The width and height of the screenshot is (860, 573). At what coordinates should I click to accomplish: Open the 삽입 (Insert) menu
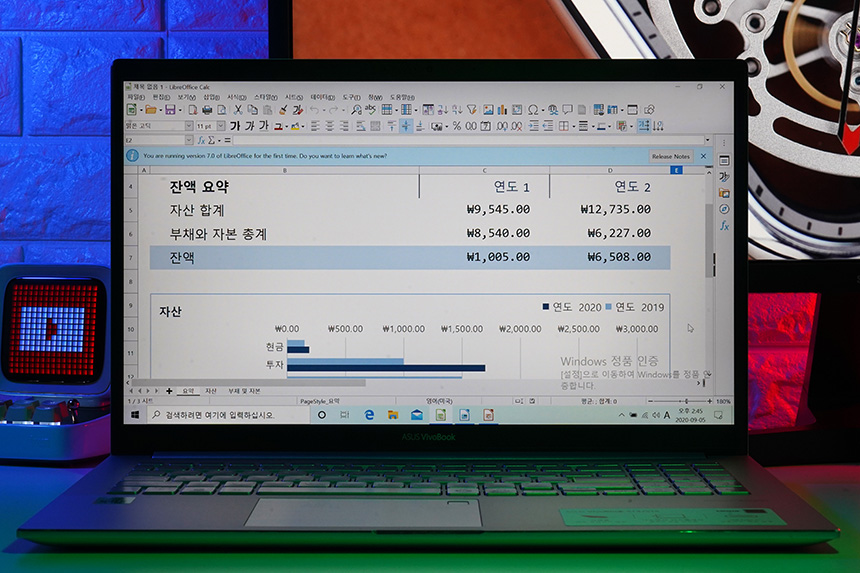click(x=211, y=97)
